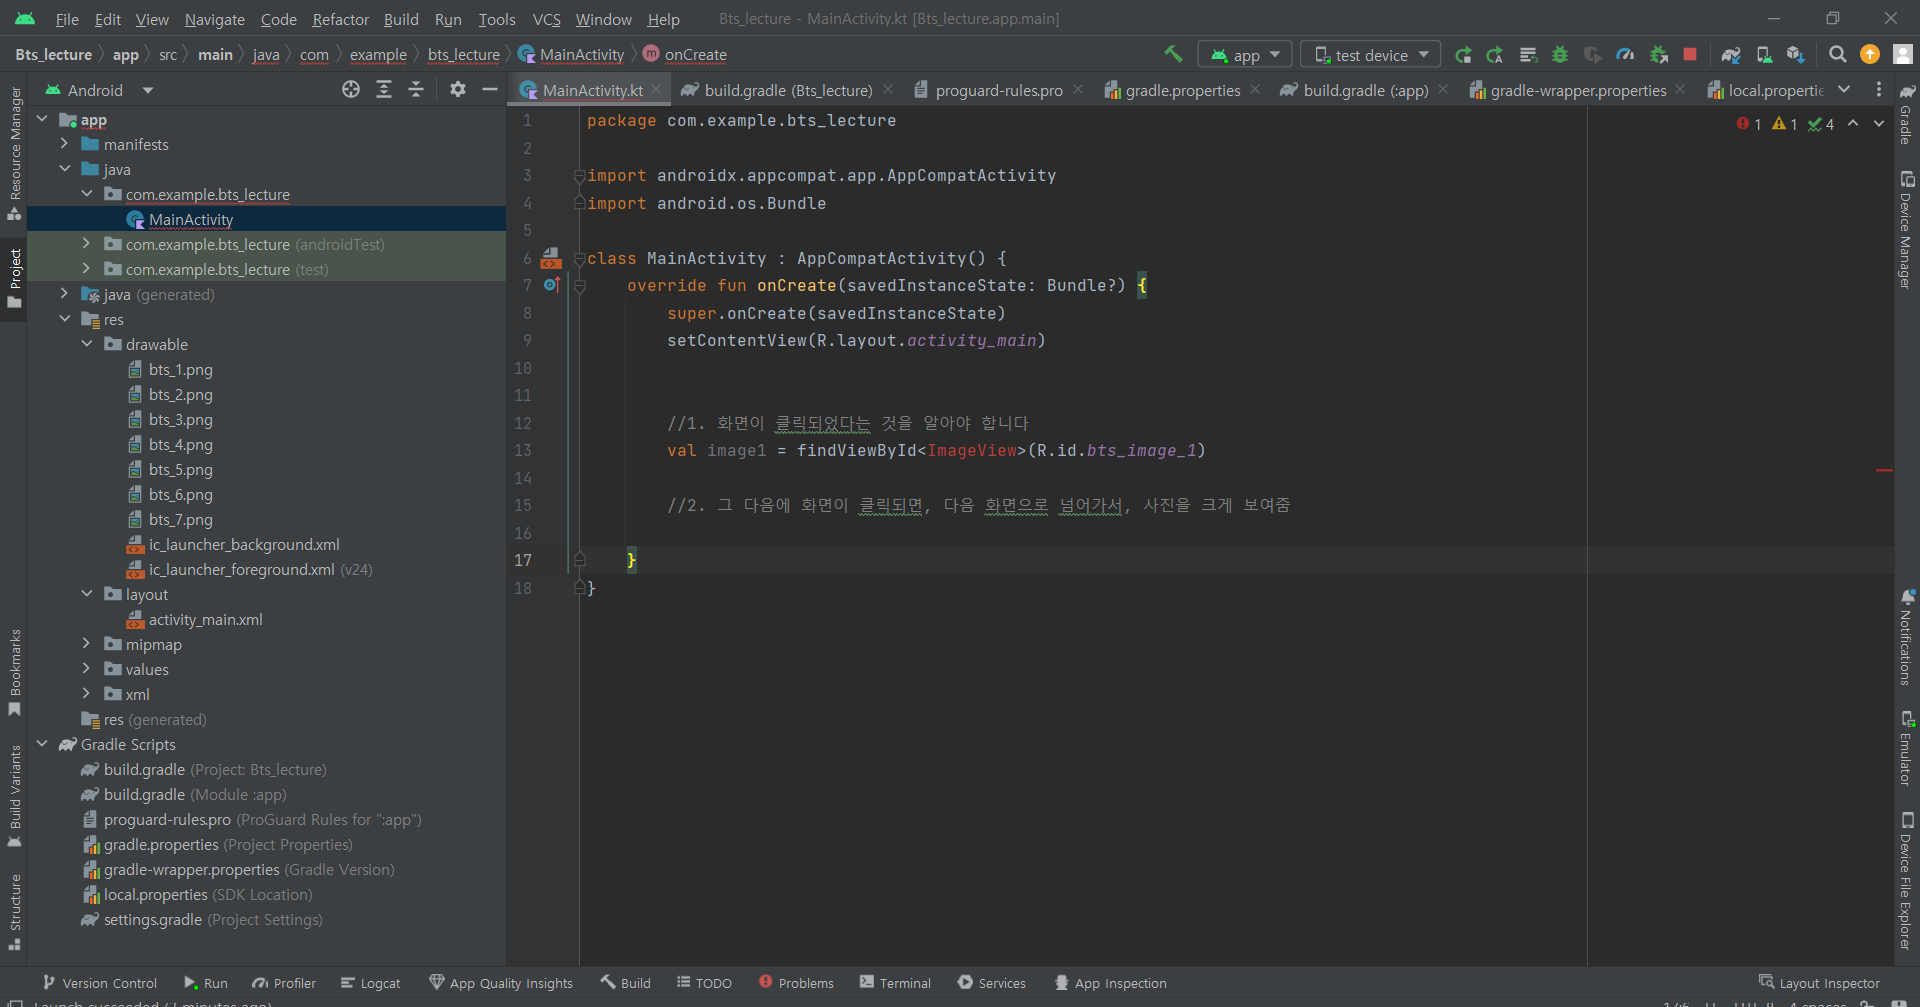Toggle the Project tool window strip button
The height and width of the screenshot is (1007, 1920).
pos(14,278)
